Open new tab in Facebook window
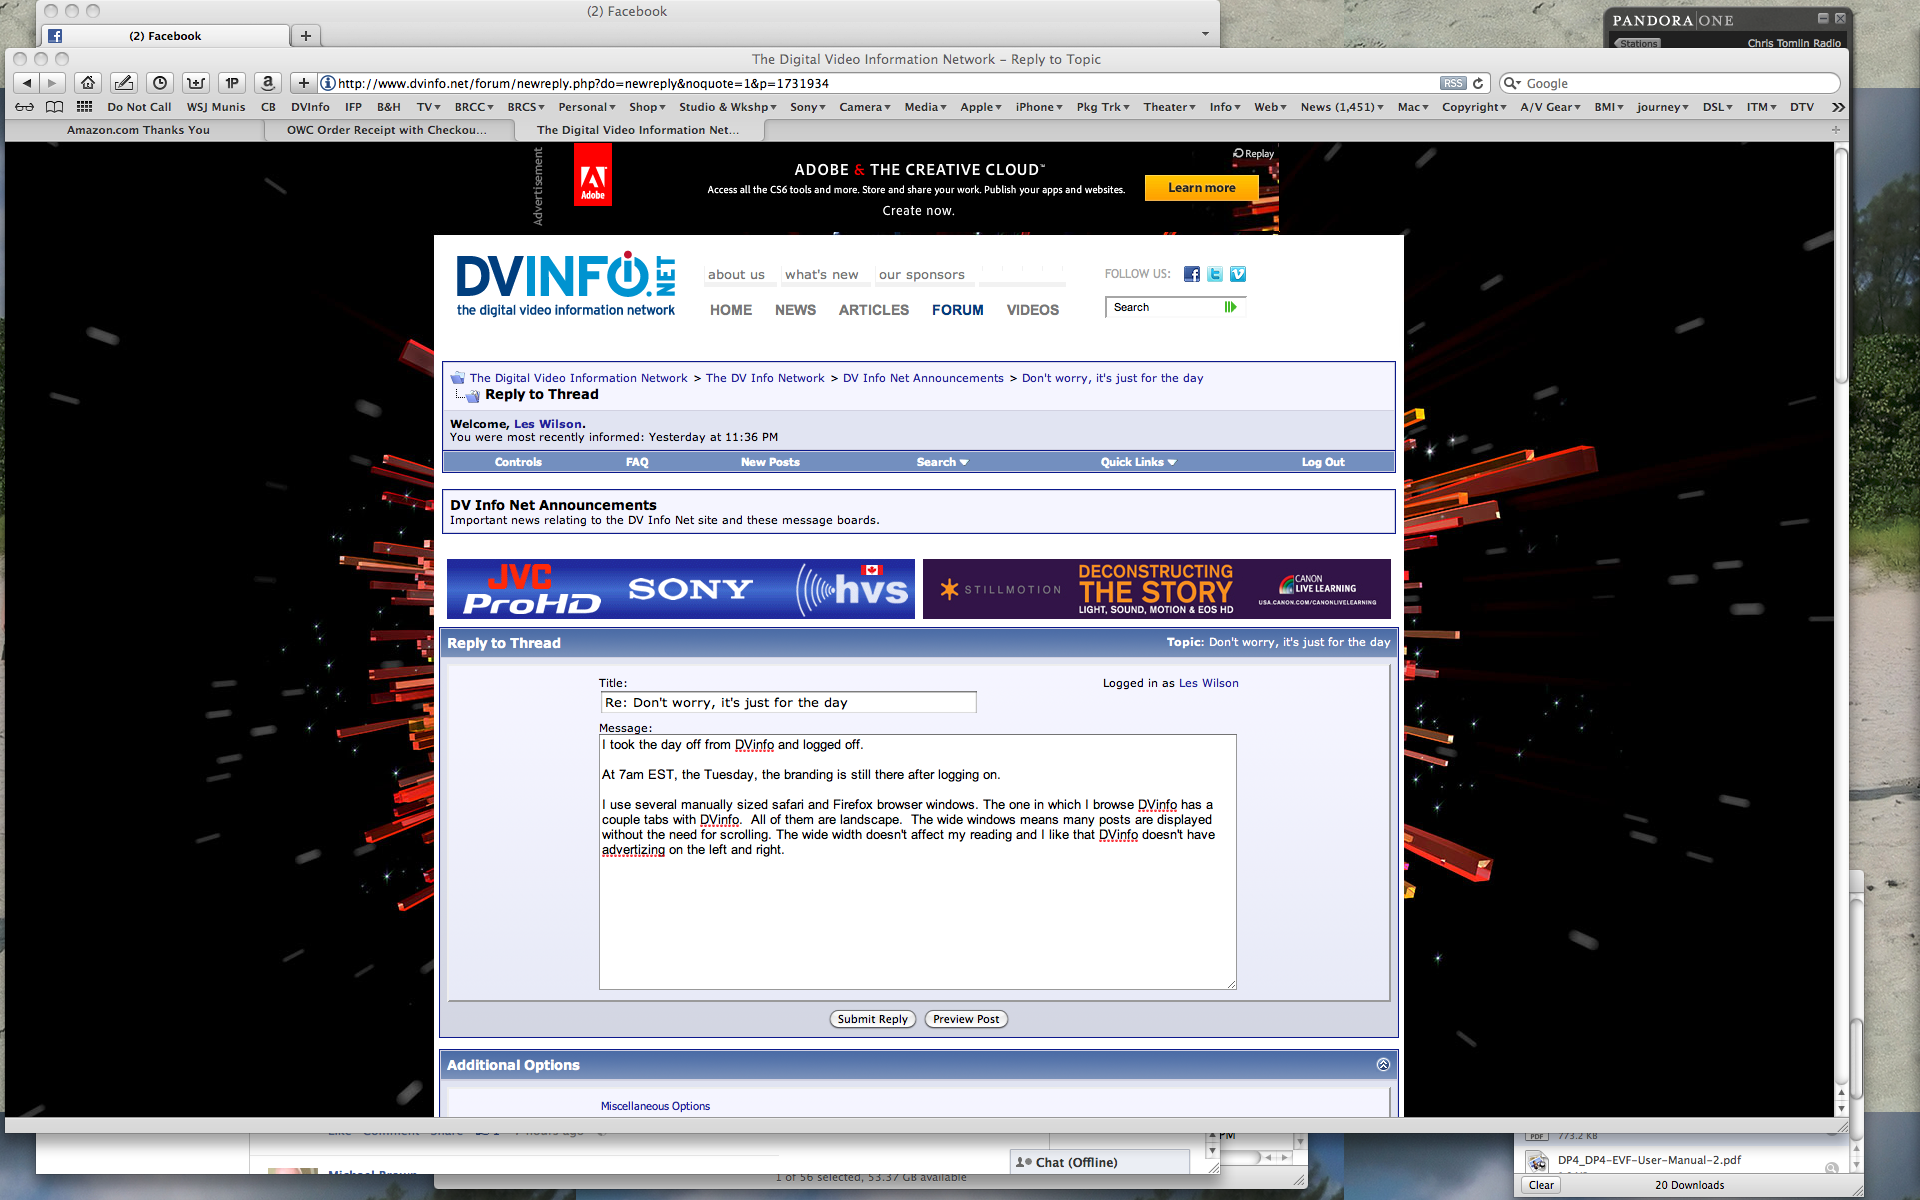Viewport: 1920px width, 1200px height. point(306,36)
